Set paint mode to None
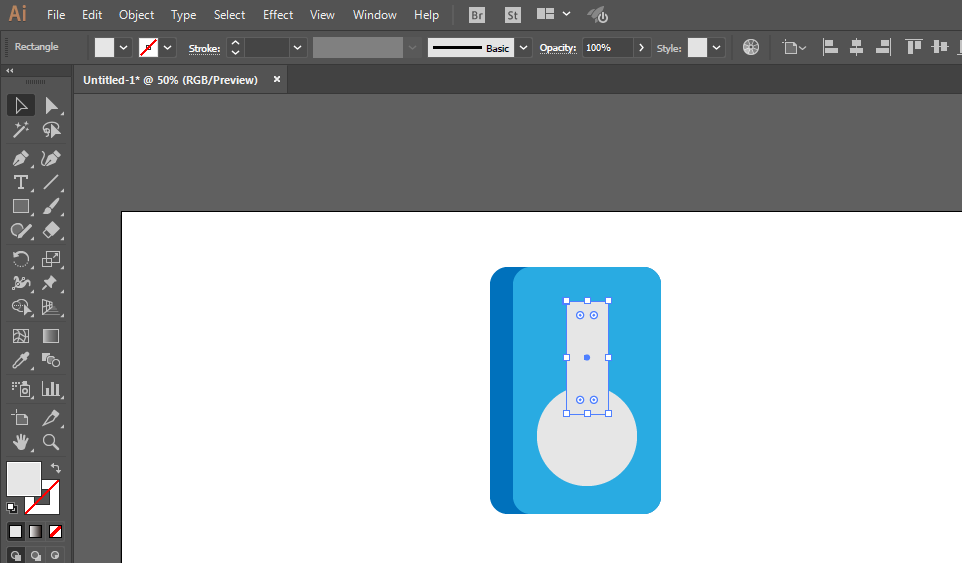This screenshot has width=962, height=563. click(x=55, y=532)
